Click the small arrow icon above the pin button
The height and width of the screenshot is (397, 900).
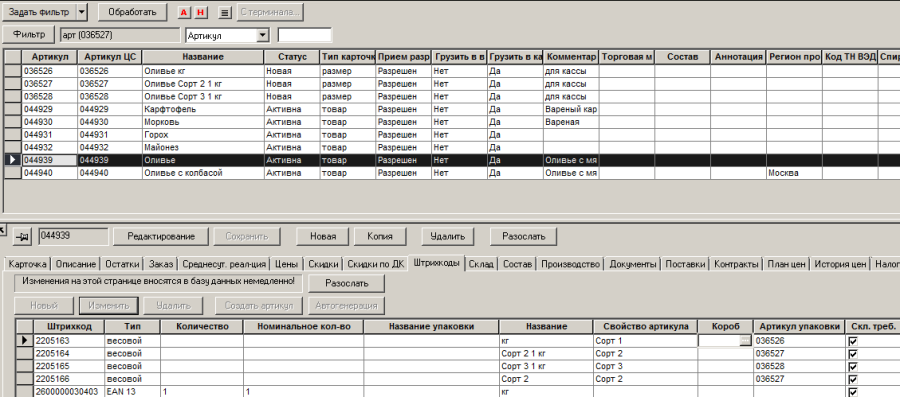tap(2, 229)
